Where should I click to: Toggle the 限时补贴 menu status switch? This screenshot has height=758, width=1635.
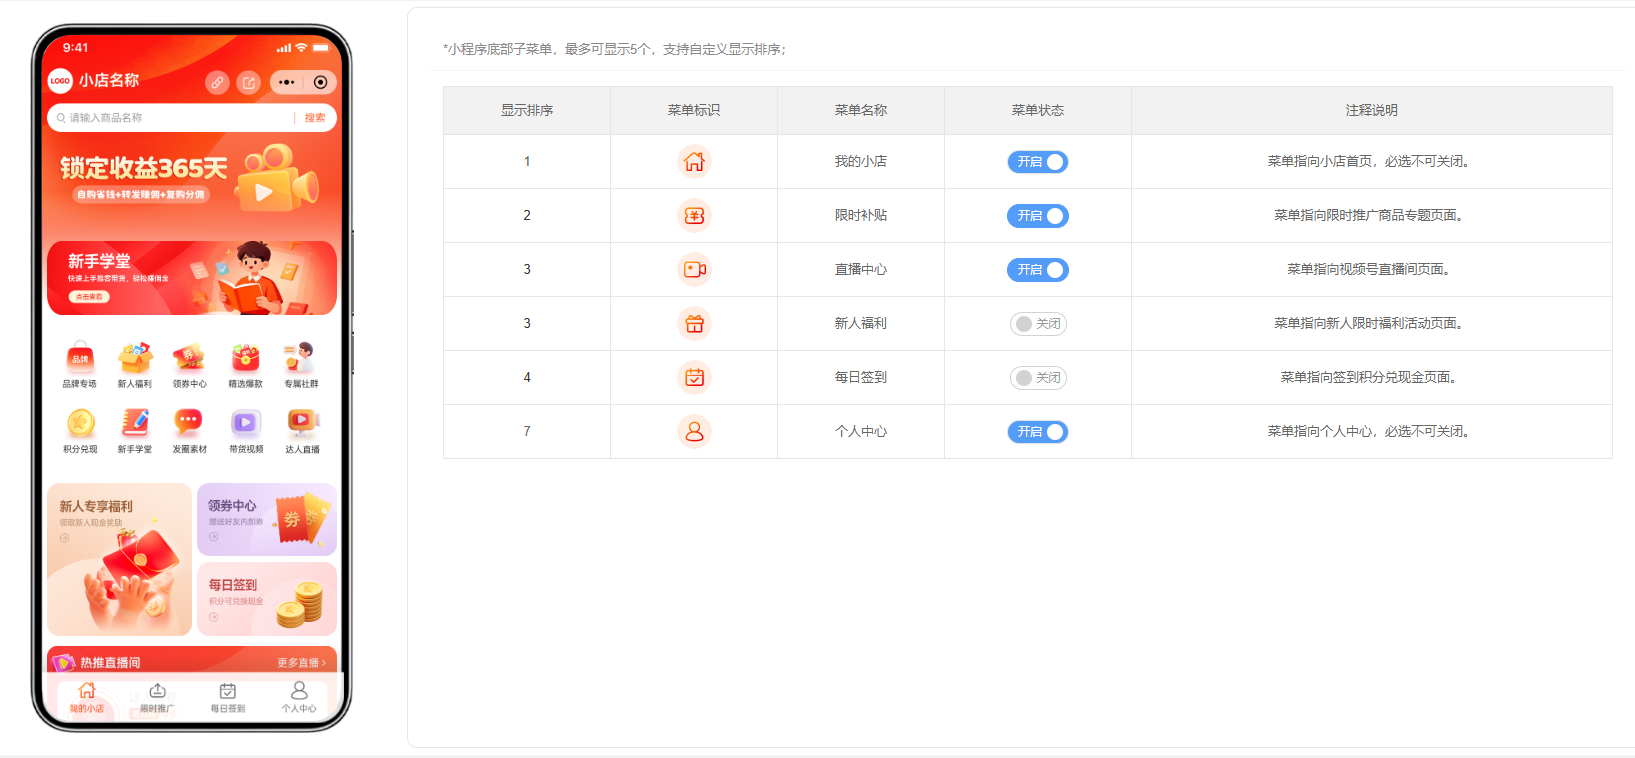click(x=1038, y=216)
